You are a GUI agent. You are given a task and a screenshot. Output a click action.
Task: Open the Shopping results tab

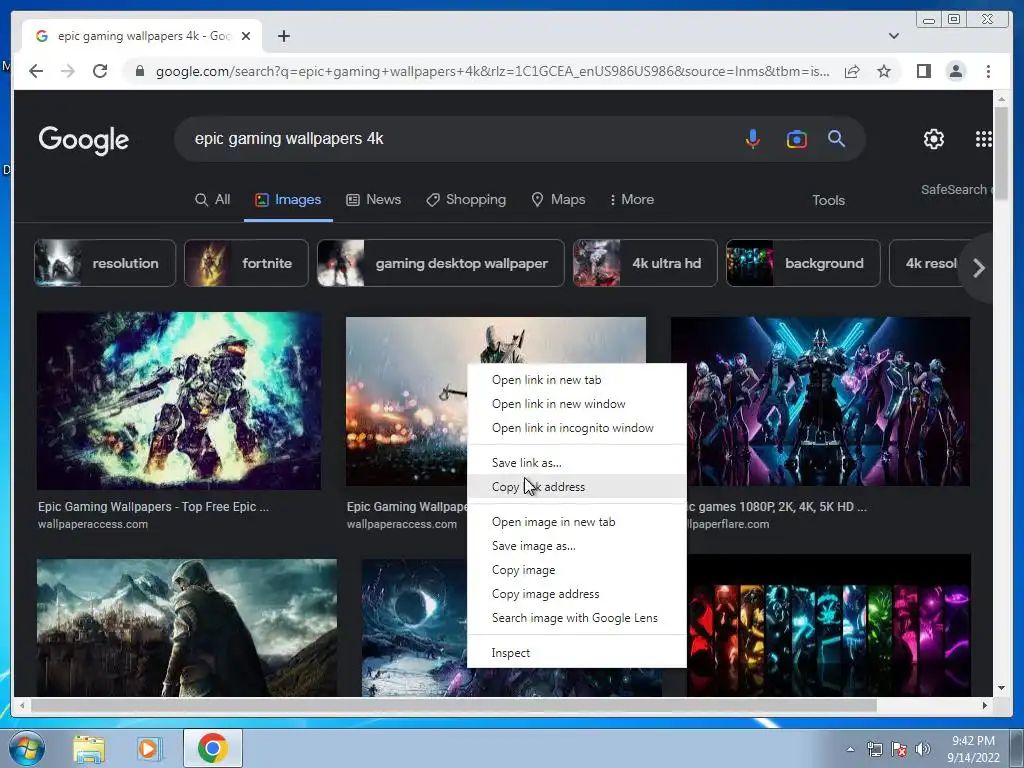tap(466, 200)
